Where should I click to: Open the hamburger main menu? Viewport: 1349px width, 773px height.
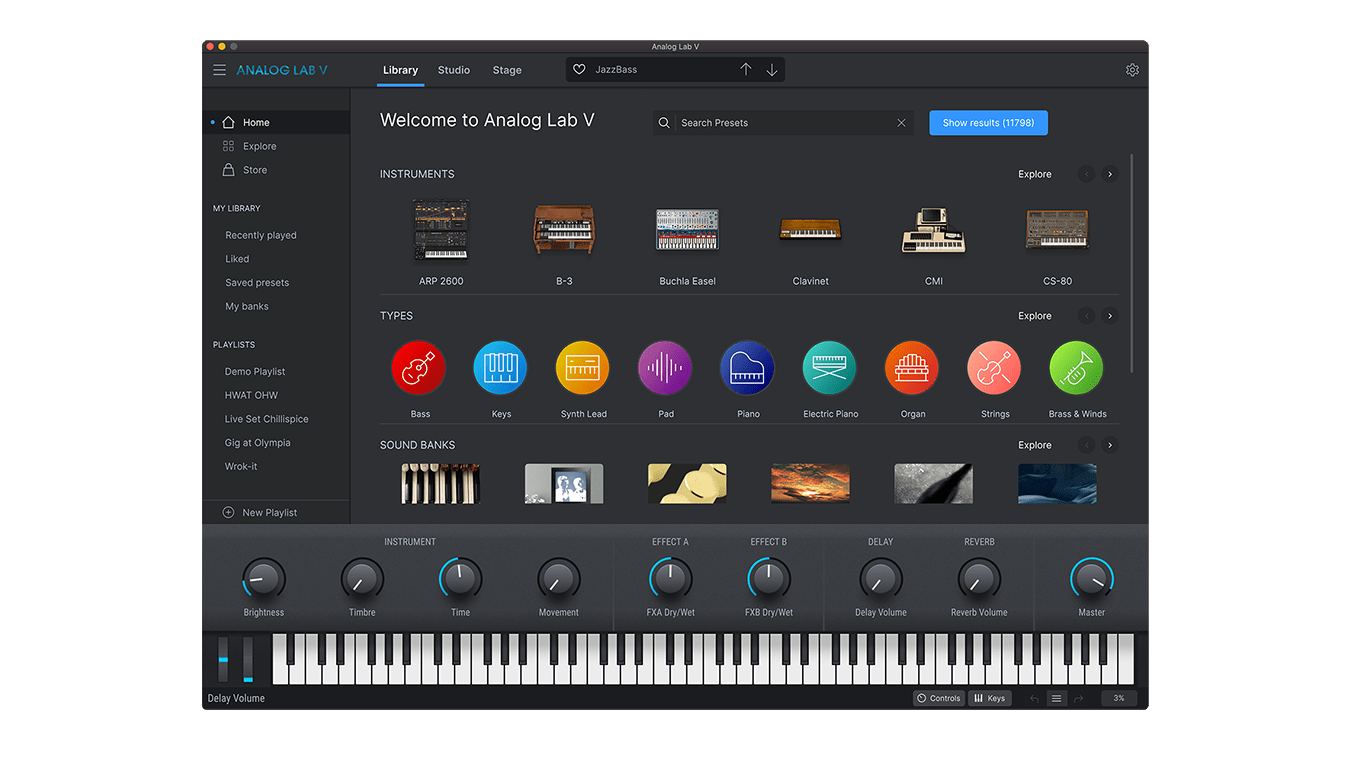[219, 70]
